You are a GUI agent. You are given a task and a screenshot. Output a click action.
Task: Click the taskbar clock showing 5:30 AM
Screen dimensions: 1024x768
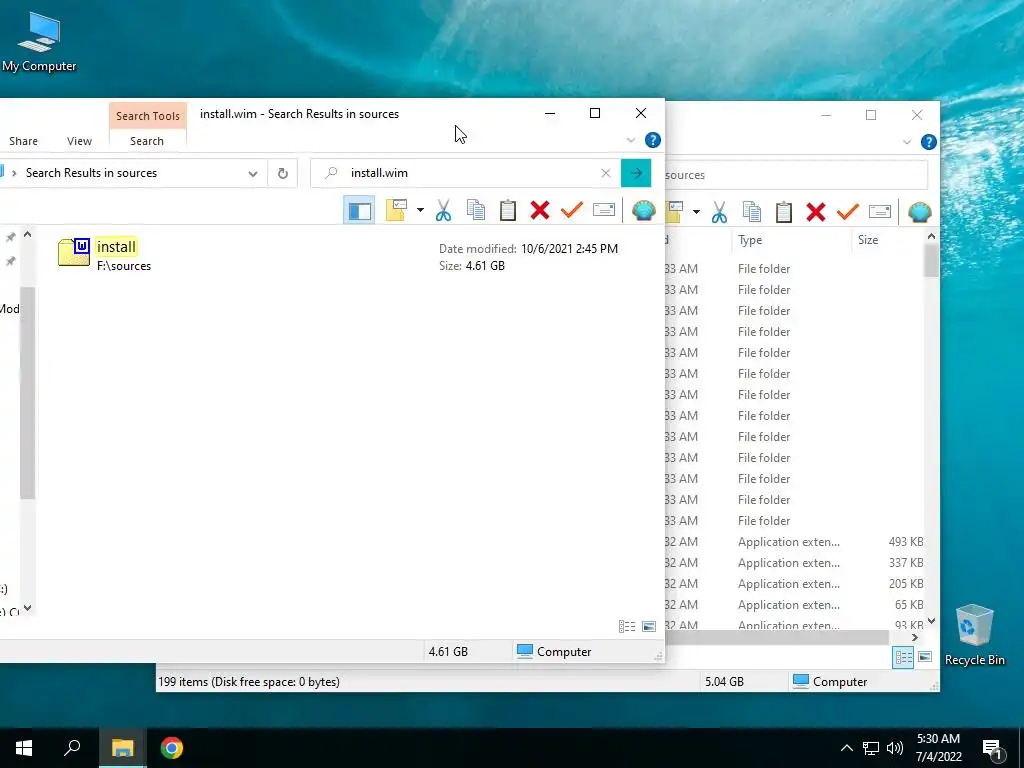point(938,748)
